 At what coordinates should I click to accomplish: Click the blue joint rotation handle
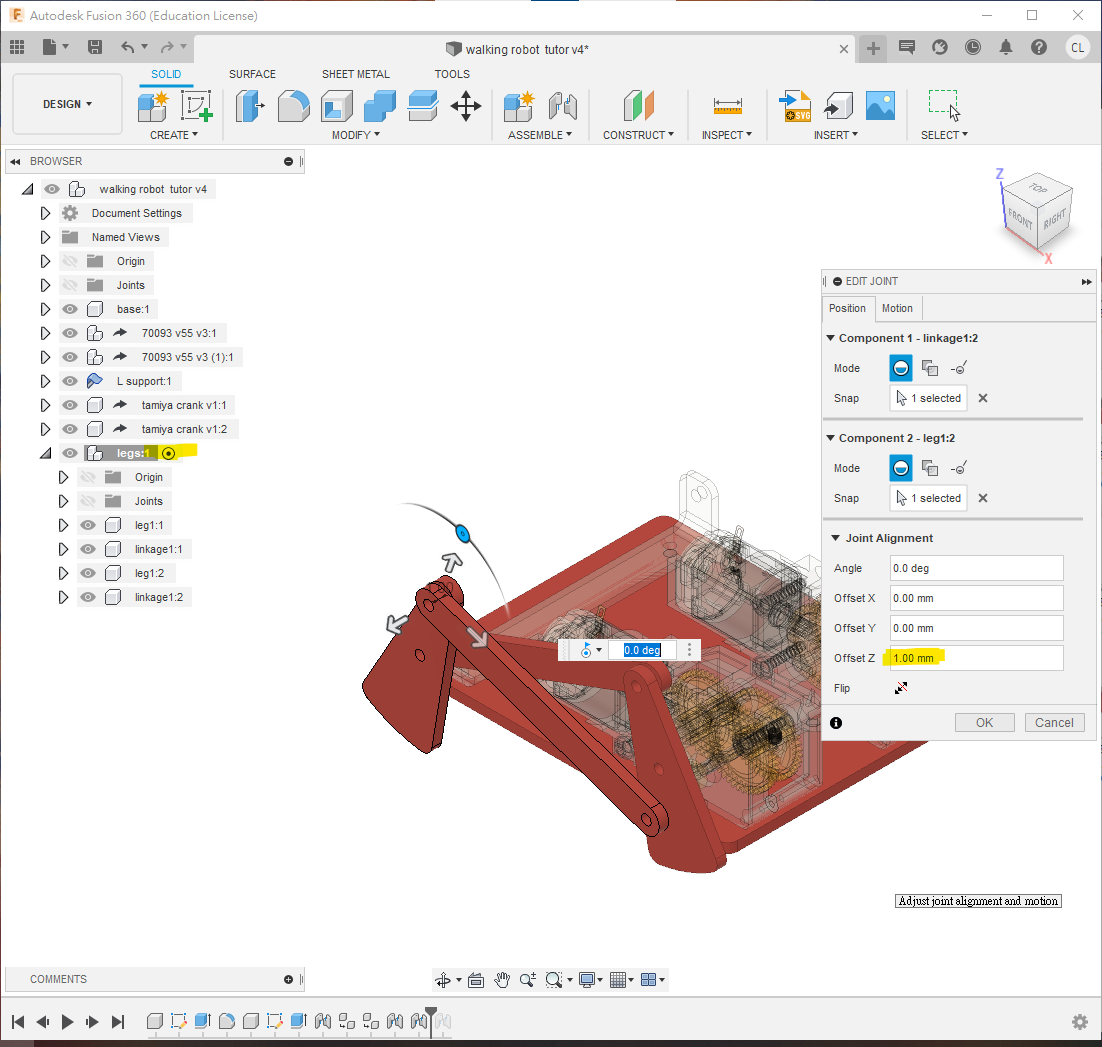coord(462,531)
